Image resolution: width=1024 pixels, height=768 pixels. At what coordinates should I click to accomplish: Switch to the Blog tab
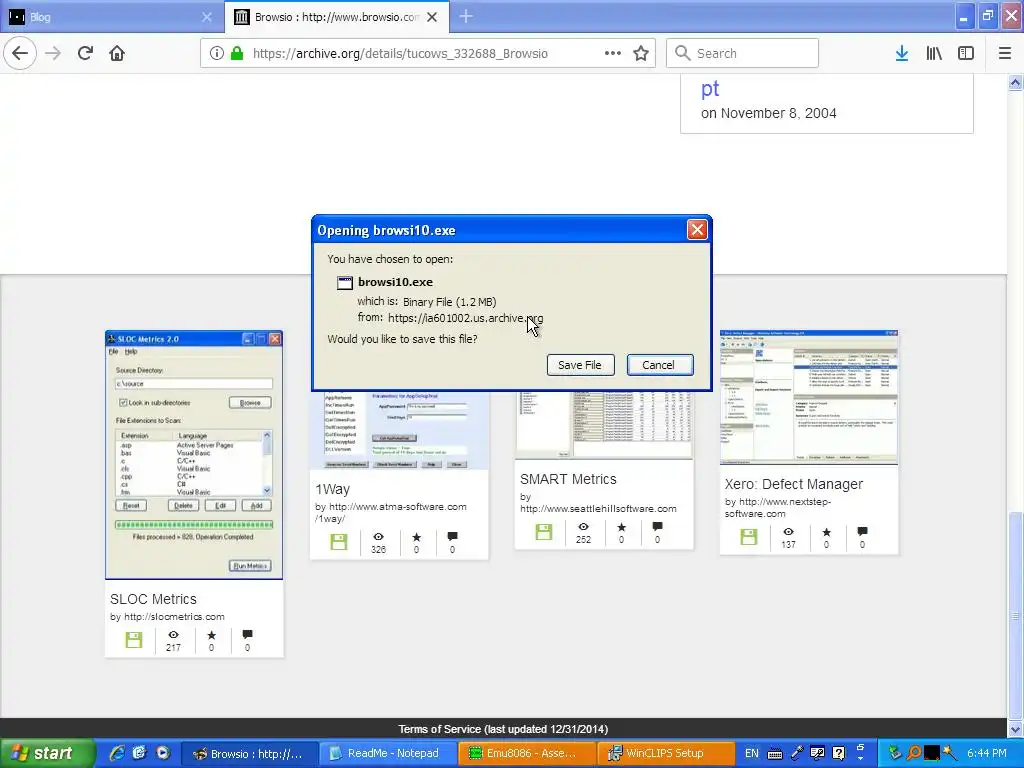111,17
